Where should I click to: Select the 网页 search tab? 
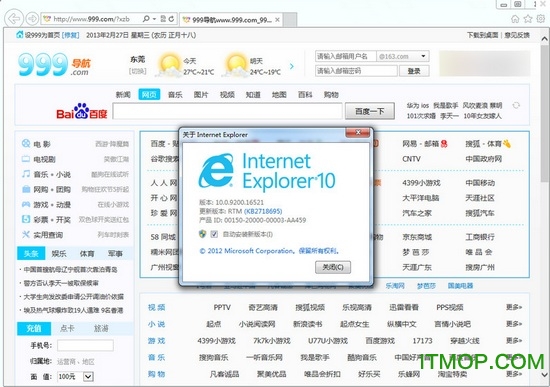(149, 94)
